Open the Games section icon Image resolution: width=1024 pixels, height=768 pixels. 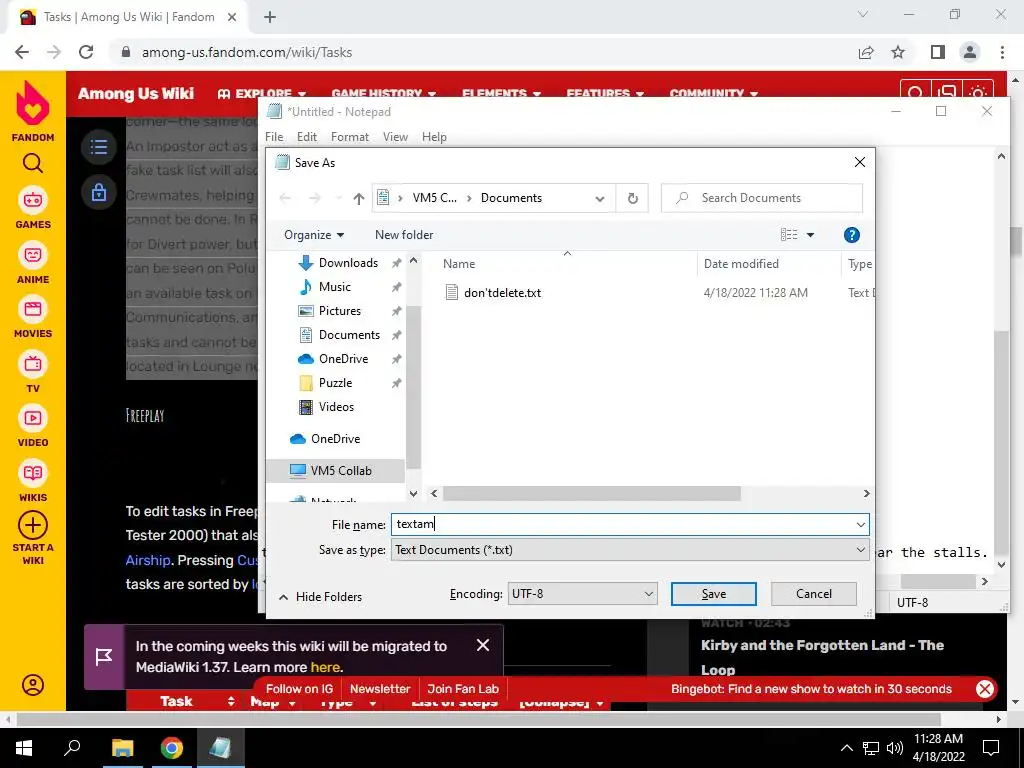33,200
